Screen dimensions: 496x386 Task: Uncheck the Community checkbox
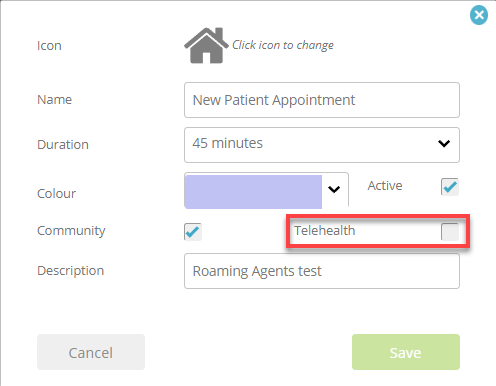193,231
